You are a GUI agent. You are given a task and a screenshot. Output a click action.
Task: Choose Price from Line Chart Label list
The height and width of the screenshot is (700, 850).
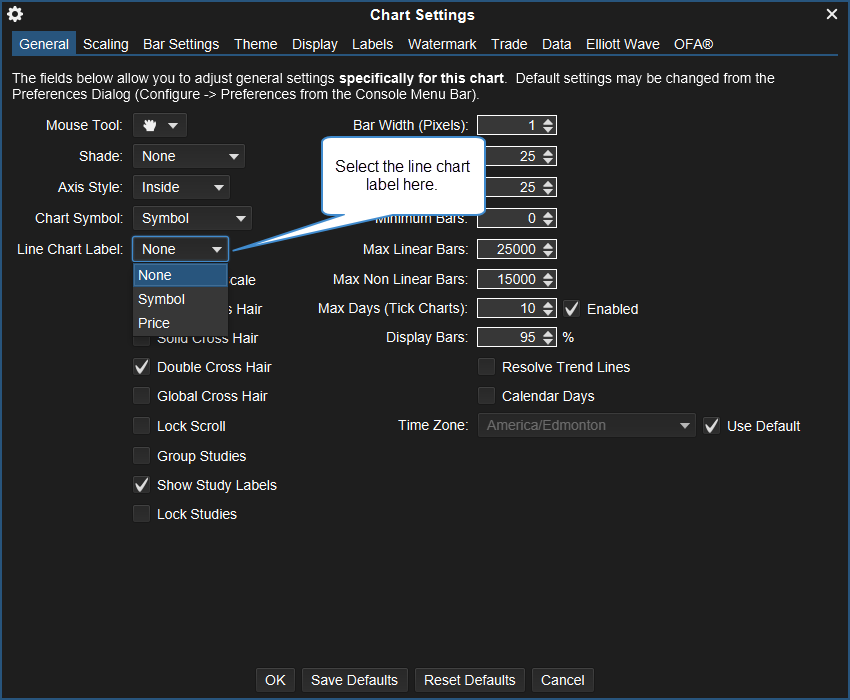click(x=154, y=323)
